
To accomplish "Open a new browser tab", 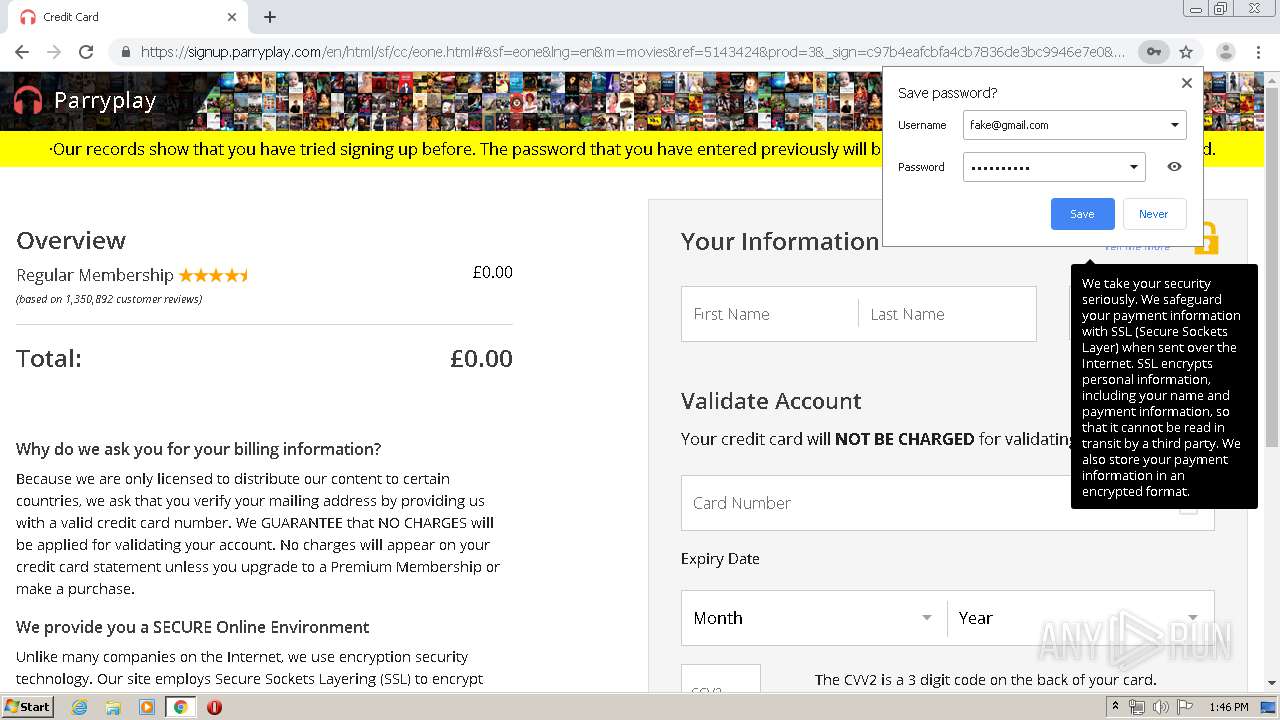I will click(270, 17).
